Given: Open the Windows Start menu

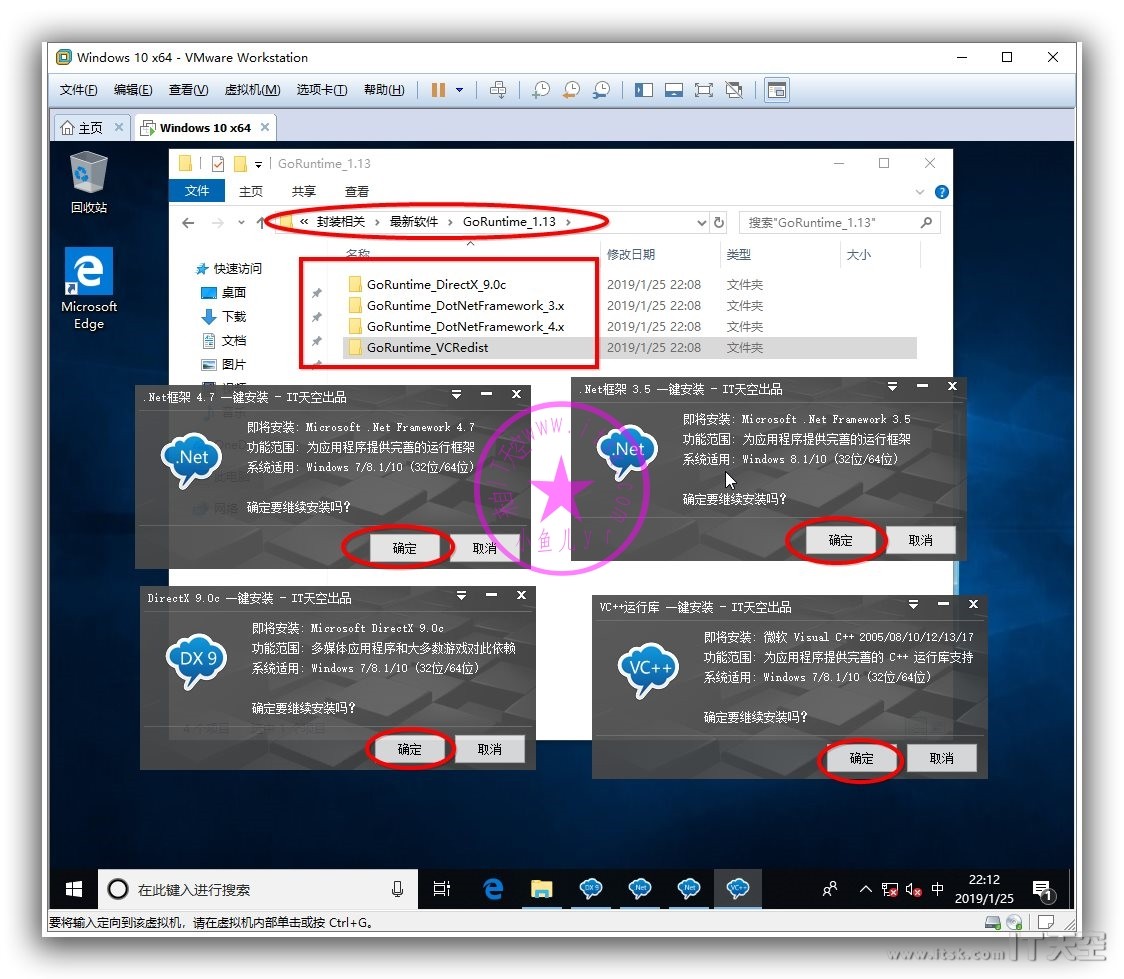Looking at the screenshot, I should [x=73, y=889].
